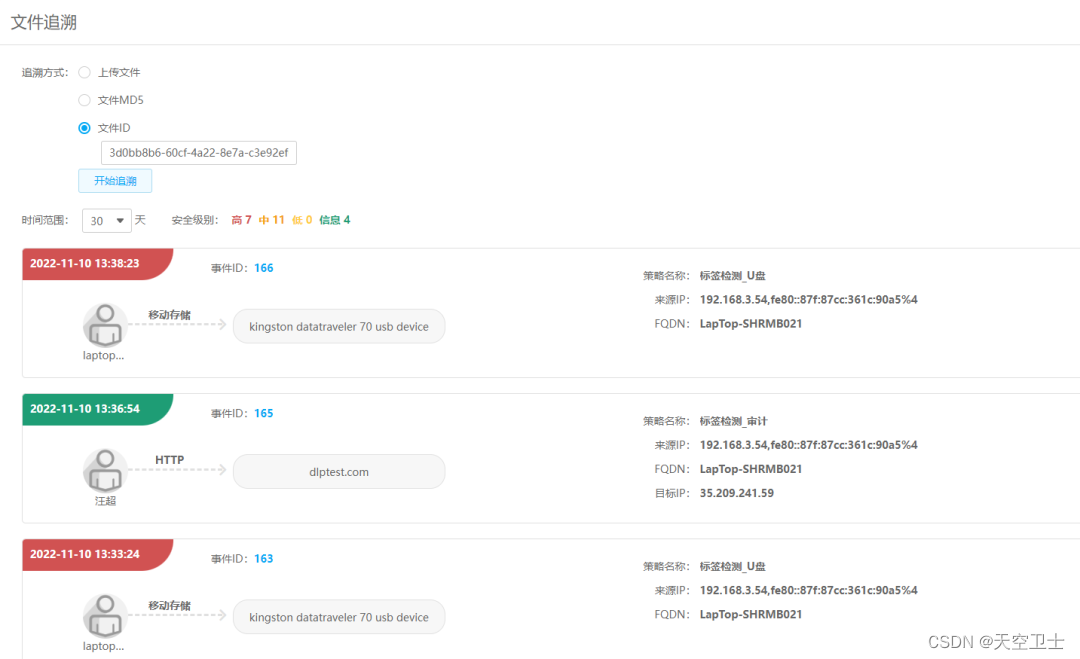Click the file ID input field
Viewport: 1080px width, 659px height.
198,153
